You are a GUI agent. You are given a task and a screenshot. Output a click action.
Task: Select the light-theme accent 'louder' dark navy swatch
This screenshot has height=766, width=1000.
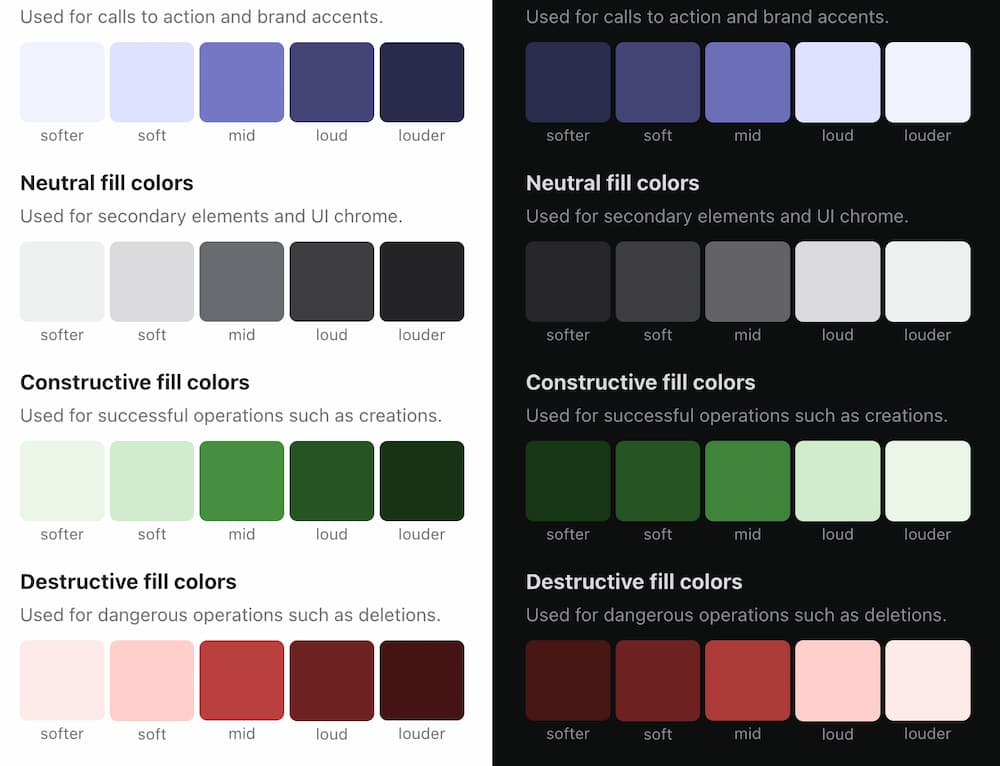pyautogui.click(x=422, y=82)
